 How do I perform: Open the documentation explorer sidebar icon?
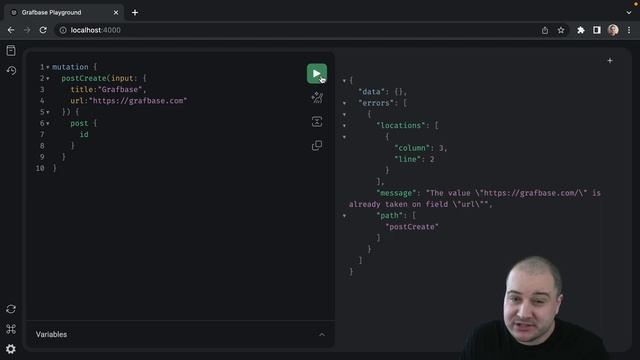click(x=11, y=51)
